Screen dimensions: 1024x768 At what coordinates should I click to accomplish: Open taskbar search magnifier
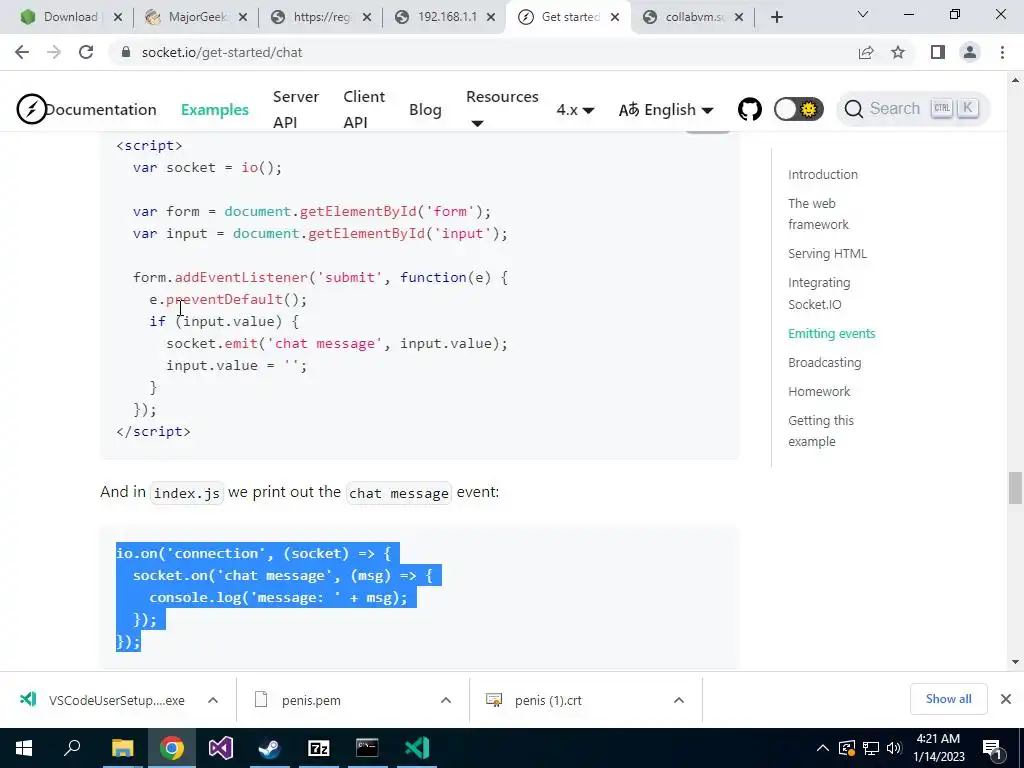click(x=72, y=748)
